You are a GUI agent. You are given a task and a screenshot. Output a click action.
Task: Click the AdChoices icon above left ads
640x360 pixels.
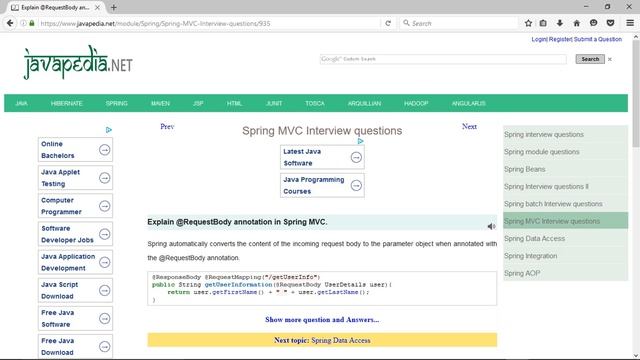[x=109, y=130]
